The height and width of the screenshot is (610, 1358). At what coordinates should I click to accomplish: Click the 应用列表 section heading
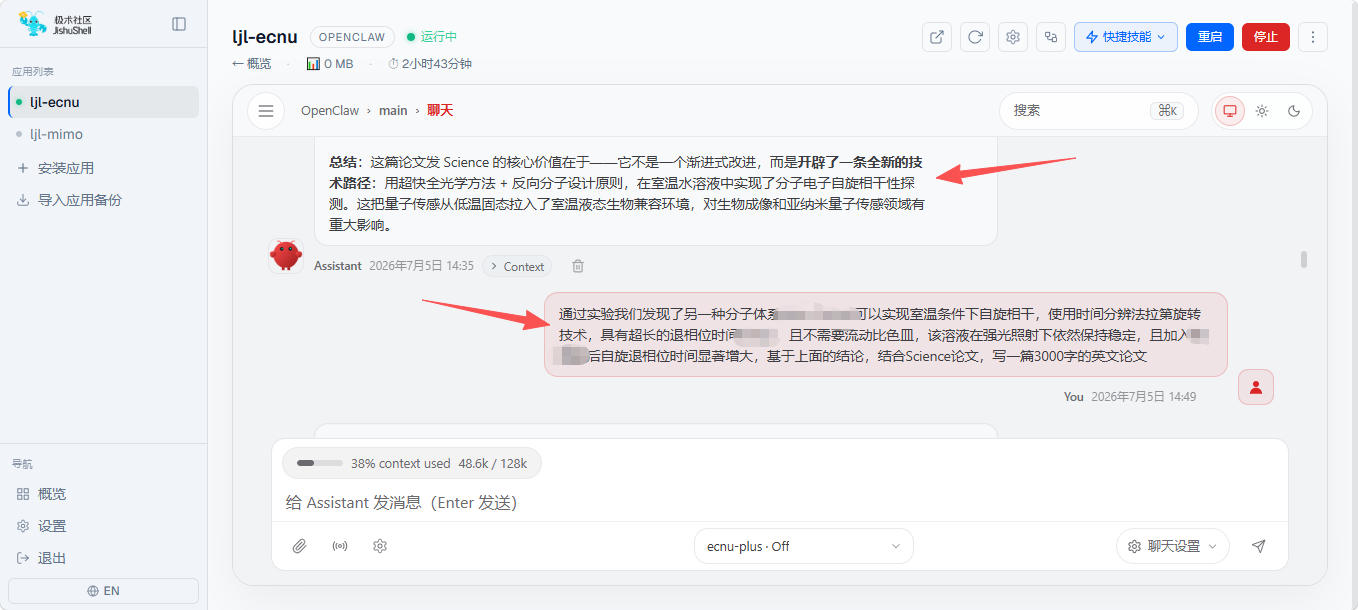click(33, 72)
